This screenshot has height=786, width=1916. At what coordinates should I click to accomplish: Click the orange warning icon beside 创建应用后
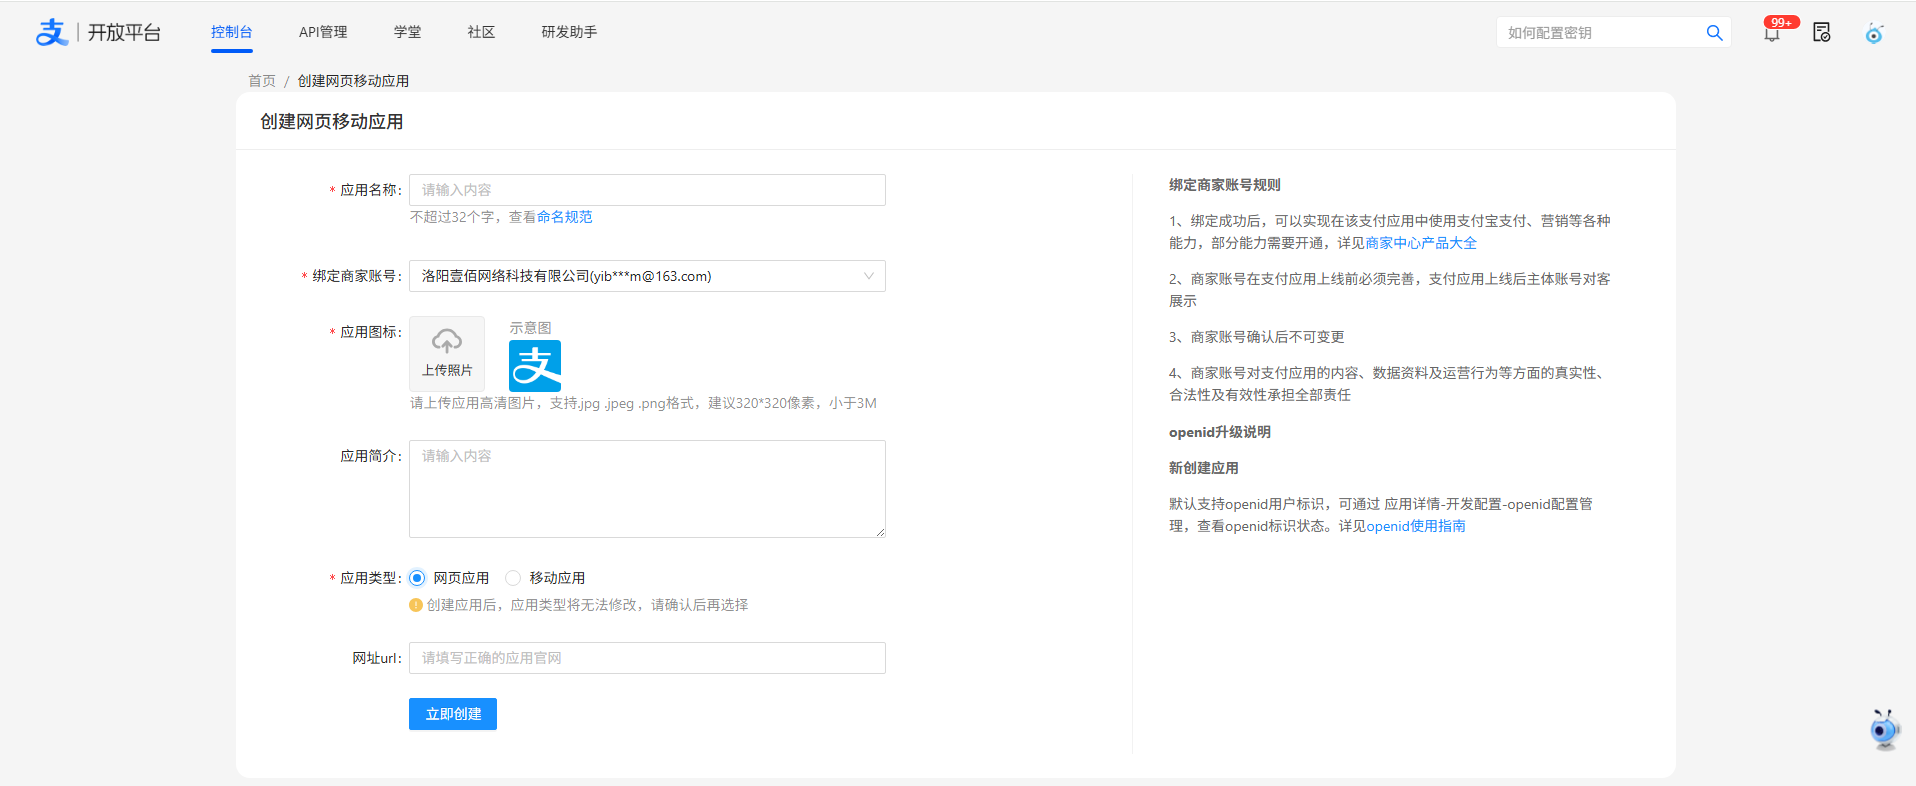pos(416,605)
